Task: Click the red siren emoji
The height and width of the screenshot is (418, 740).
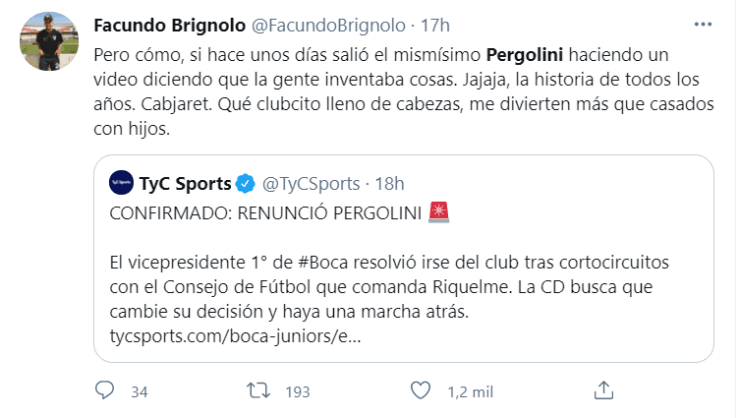Action: [437, 211]
